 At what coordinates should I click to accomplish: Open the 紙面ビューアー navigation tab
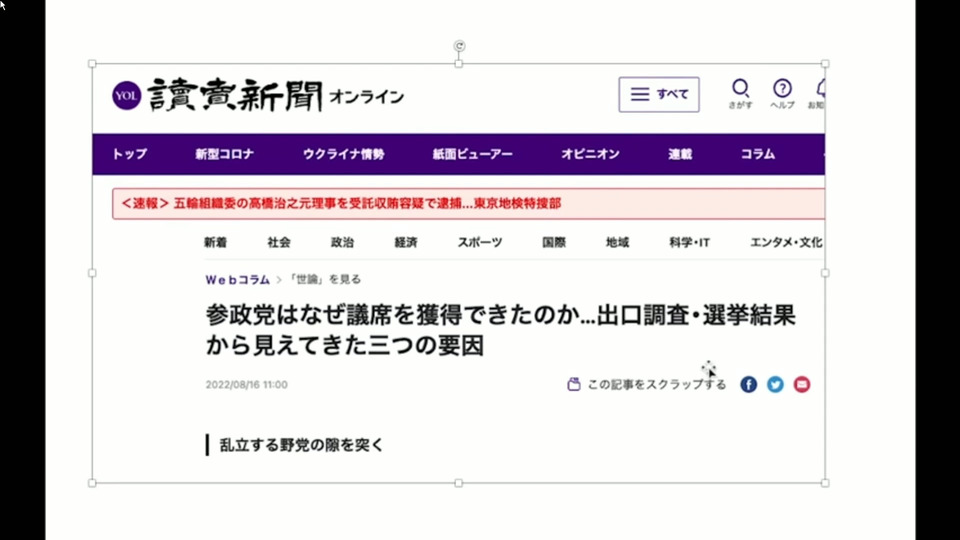click(x=473, y=154)
